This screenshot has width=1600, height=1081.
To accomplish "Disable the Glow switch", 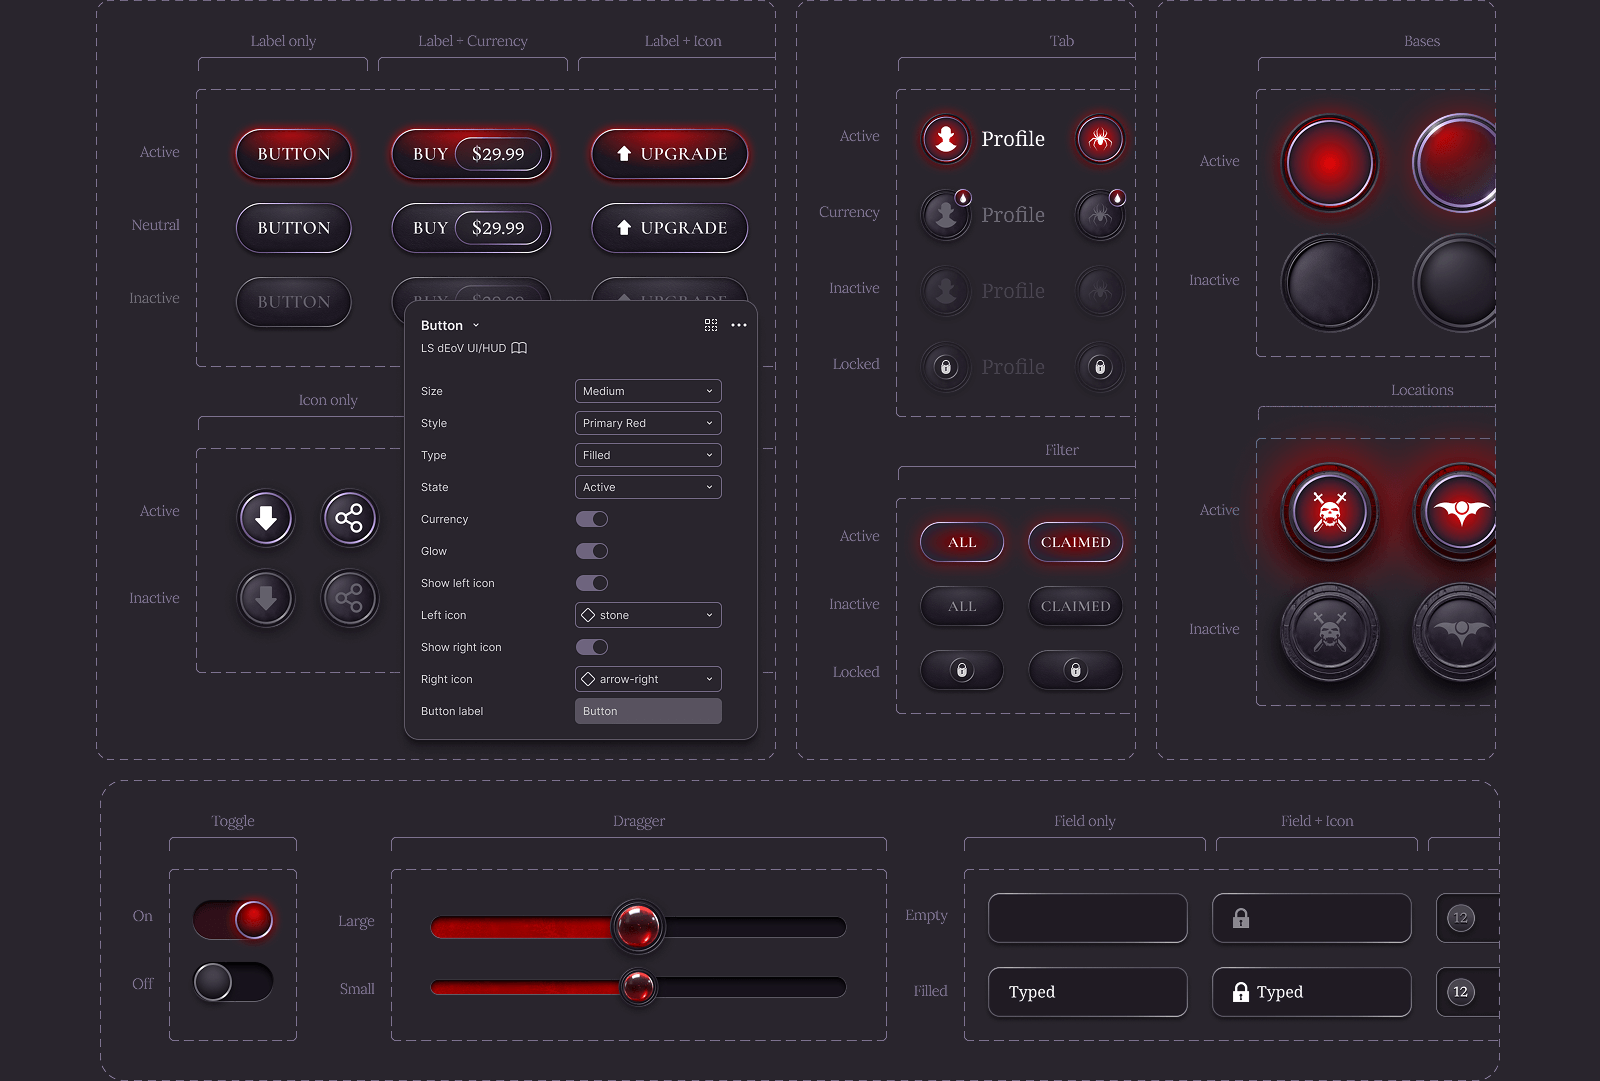I will [592, 551].
